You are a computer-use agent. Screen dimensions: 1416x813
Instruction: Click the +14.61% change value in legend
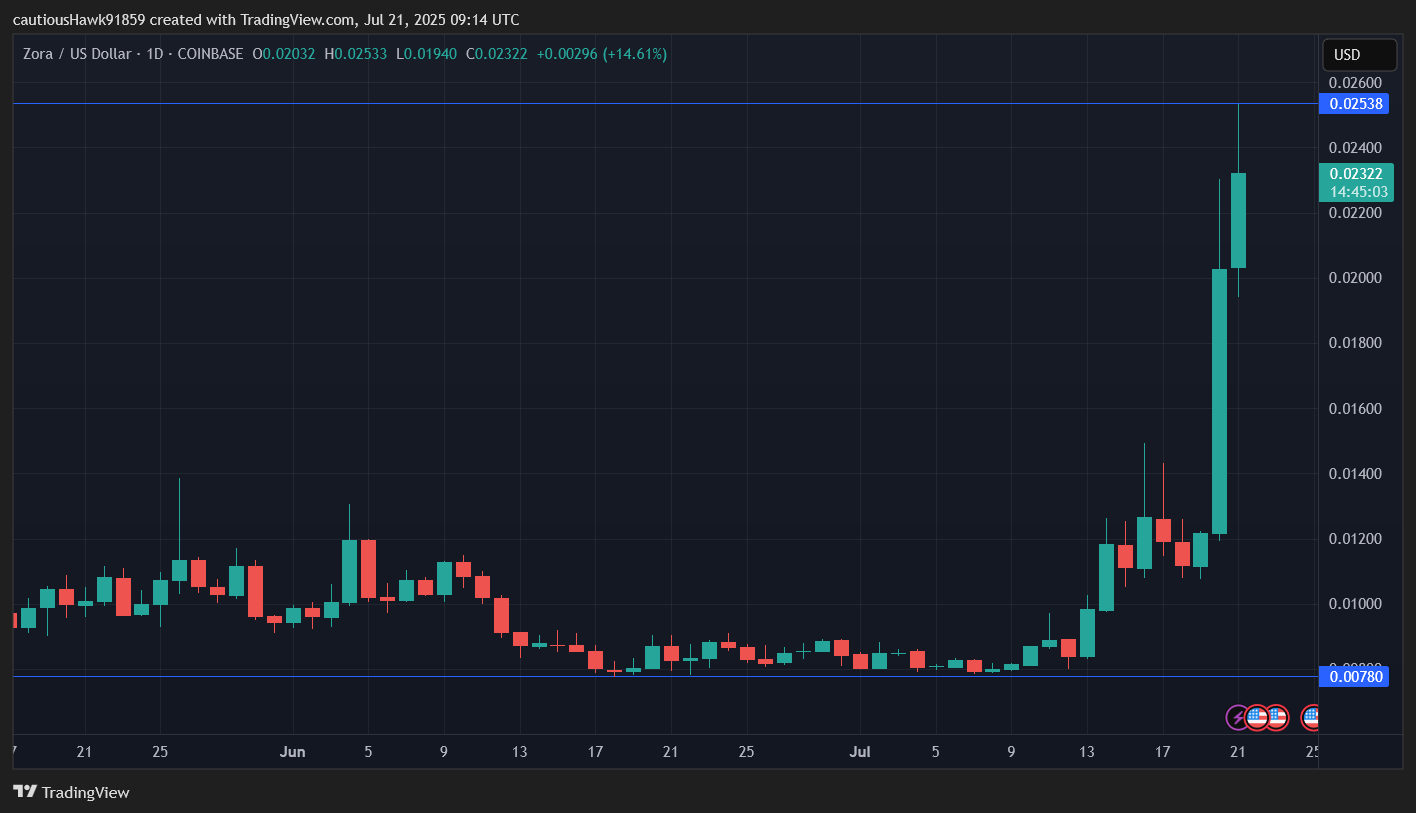point(635,54)
